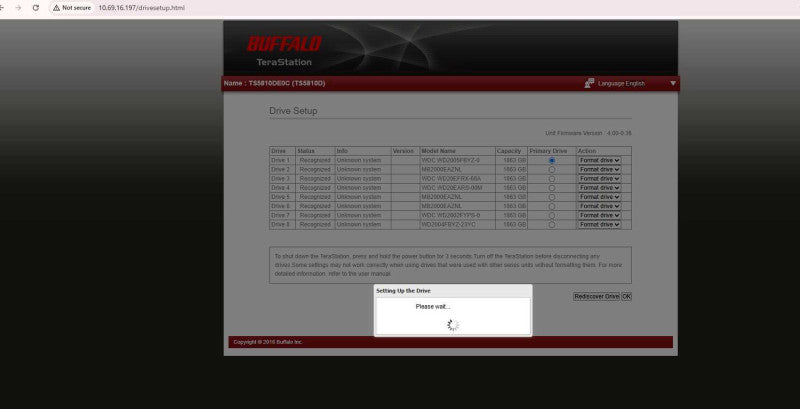
Task: Open the Action dropdown for Drive 4
Action: point(599,188)
